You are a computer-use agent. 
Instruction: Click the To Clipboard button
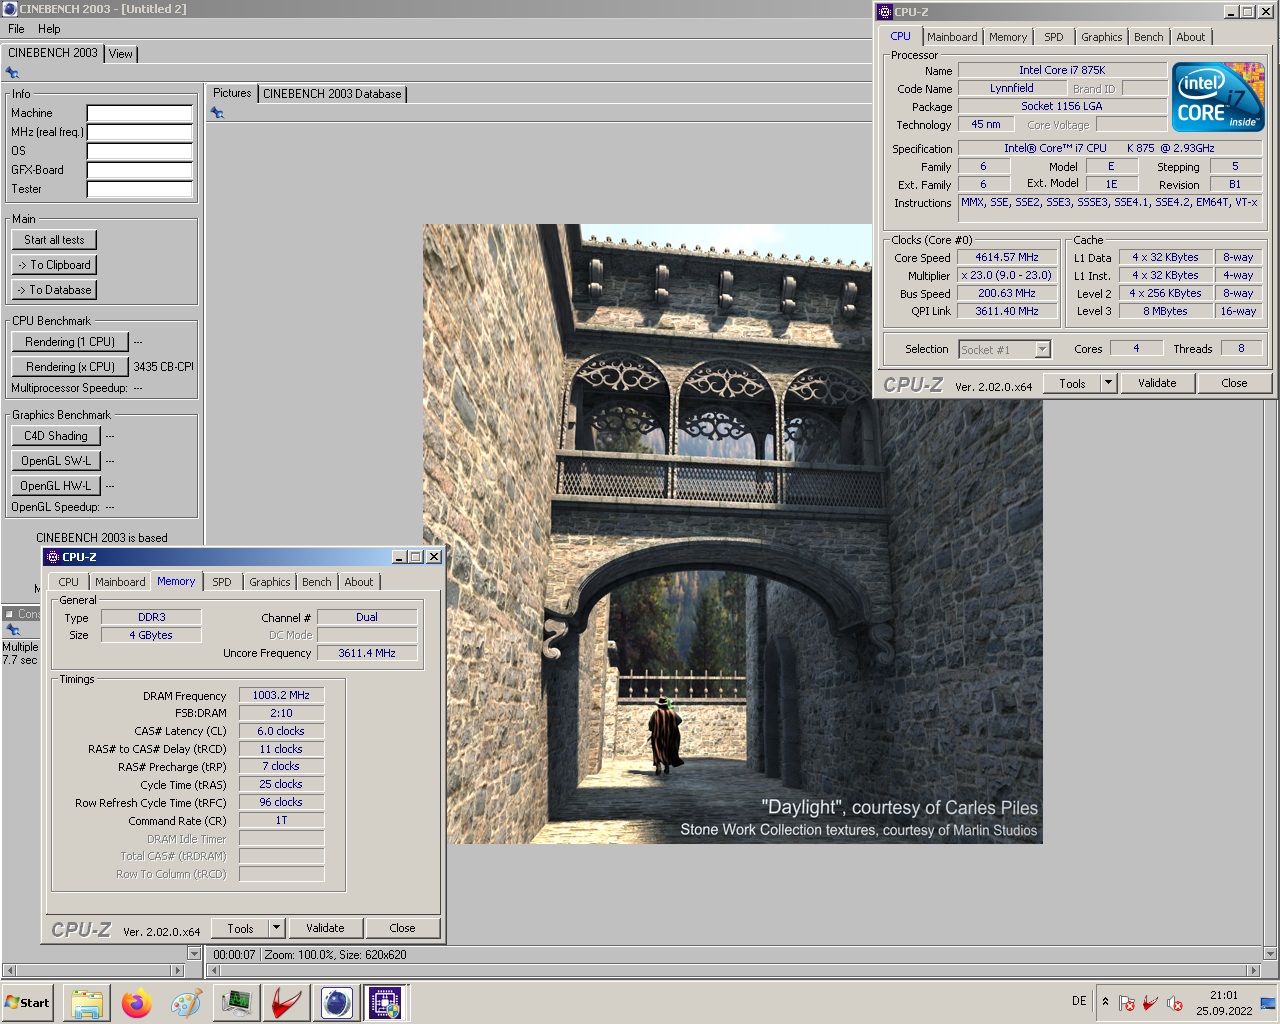tap(54, 265)
